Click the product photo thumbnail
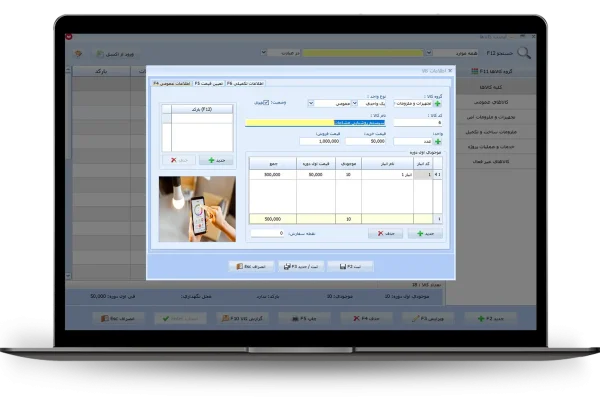This screenshot has height=400, width=600. click(197, 209)
